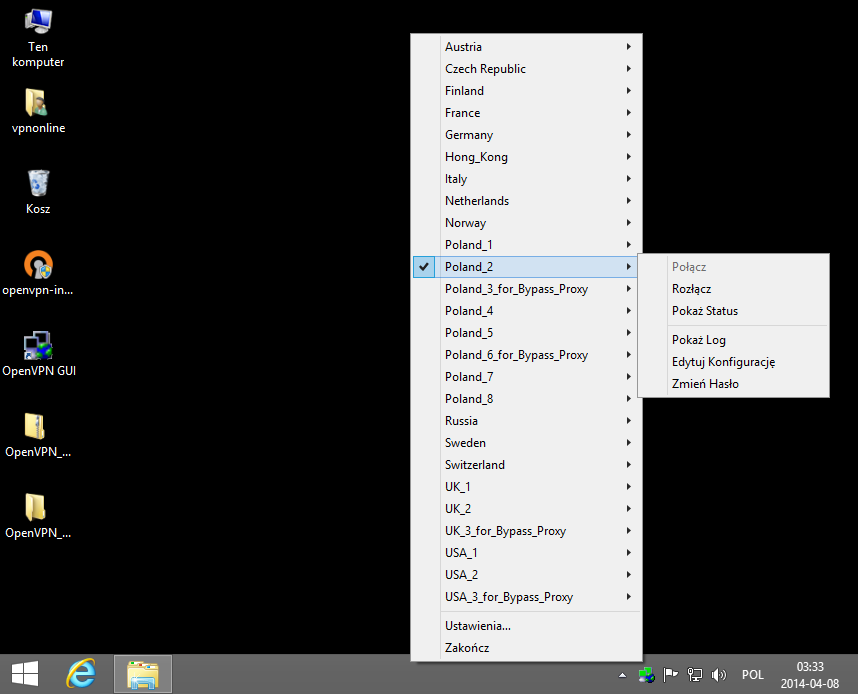Select the Poland_8 server entry
This screenshot has width=858, height=694.
(x=525, y=398)
